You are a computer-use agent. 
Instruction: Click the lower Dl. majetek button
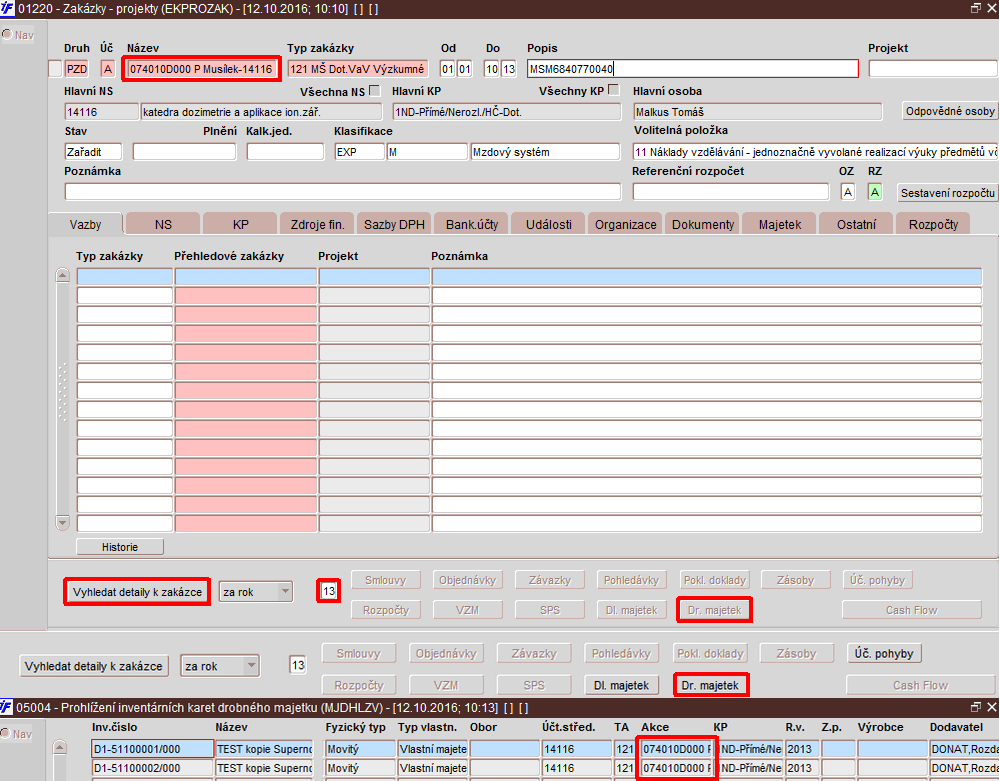(x=621, y=685)
